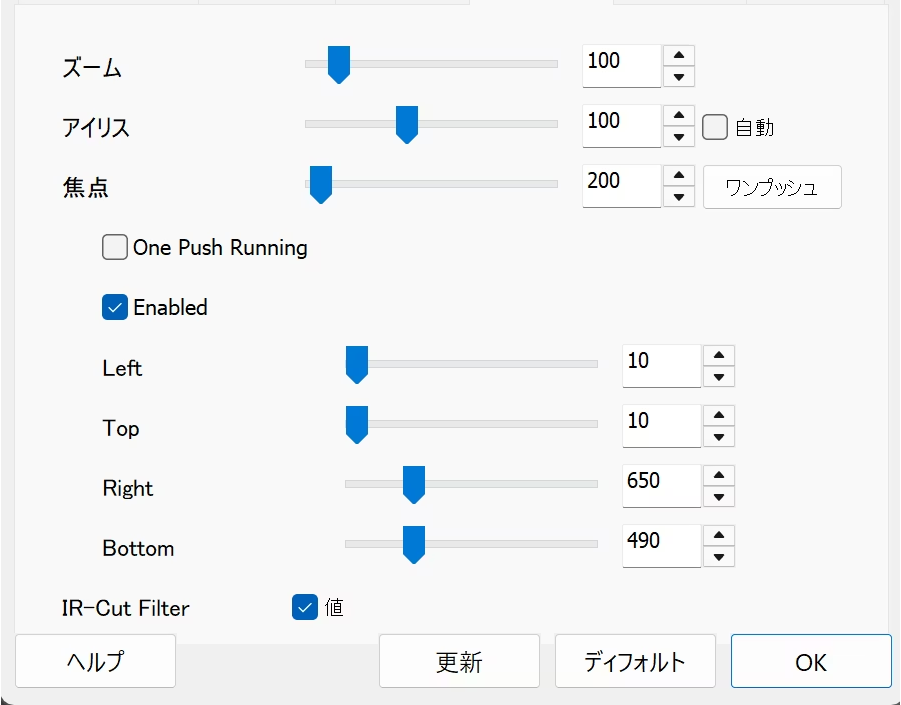This screenshot has width=901, height=705.
Task: Decrease the Bottom value with down arrow
Action: coord(719,557)
